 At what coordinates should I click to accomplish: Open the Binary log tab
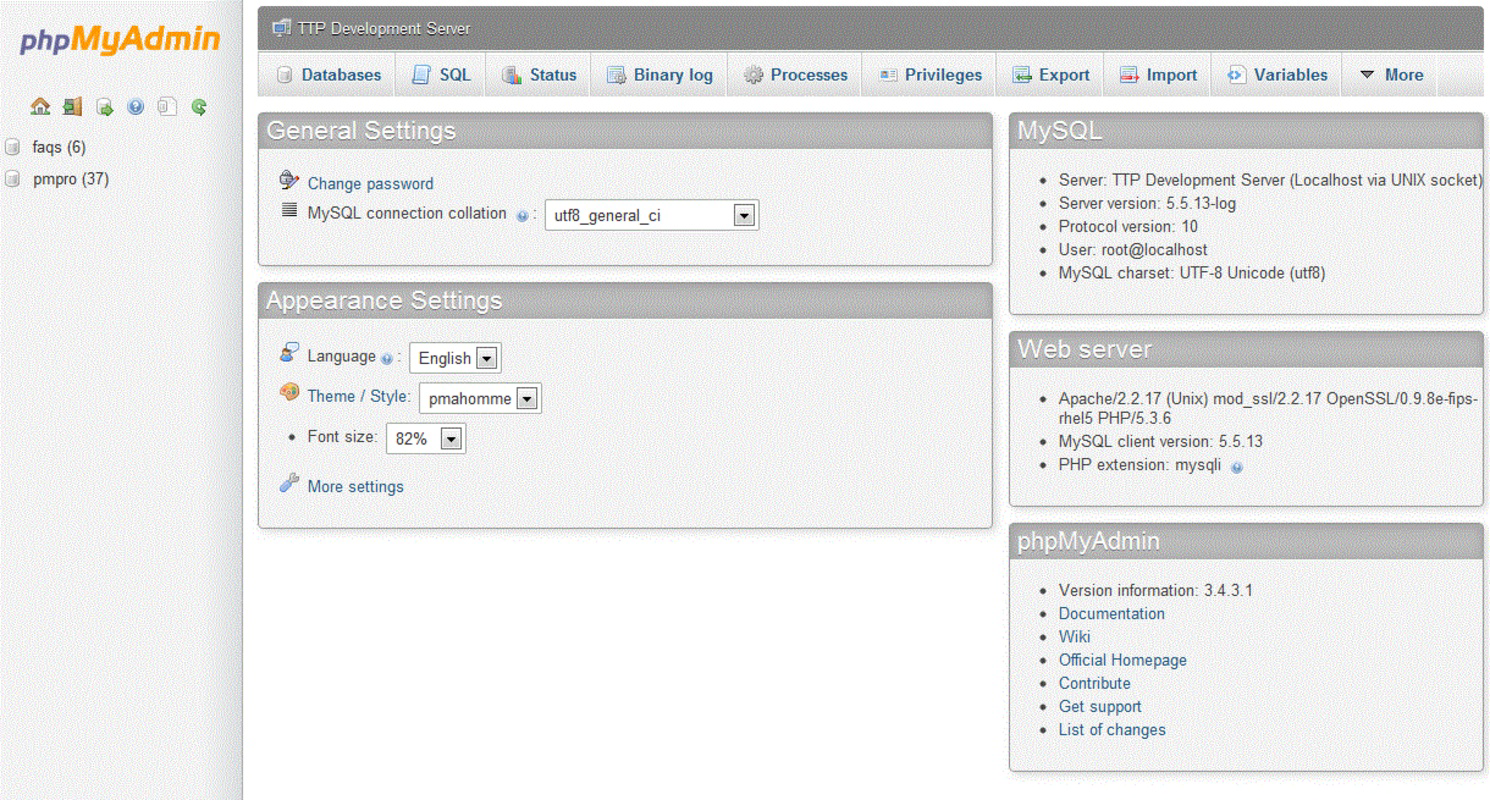point(659,75)
